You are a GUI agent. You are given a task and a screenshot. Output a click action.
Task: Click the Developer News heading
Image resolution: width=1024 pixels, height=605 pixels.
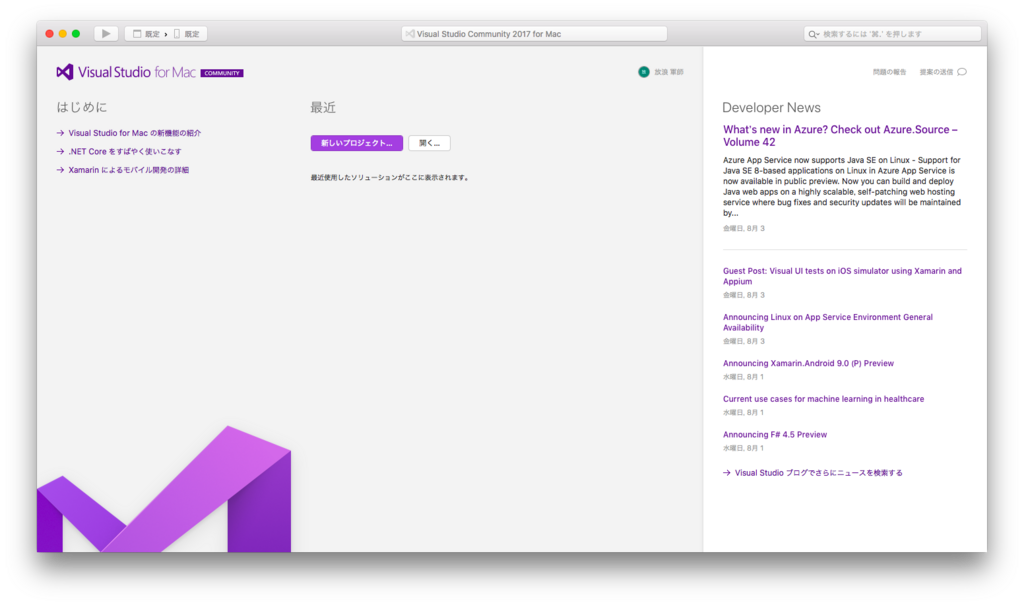tap(771, 108)
